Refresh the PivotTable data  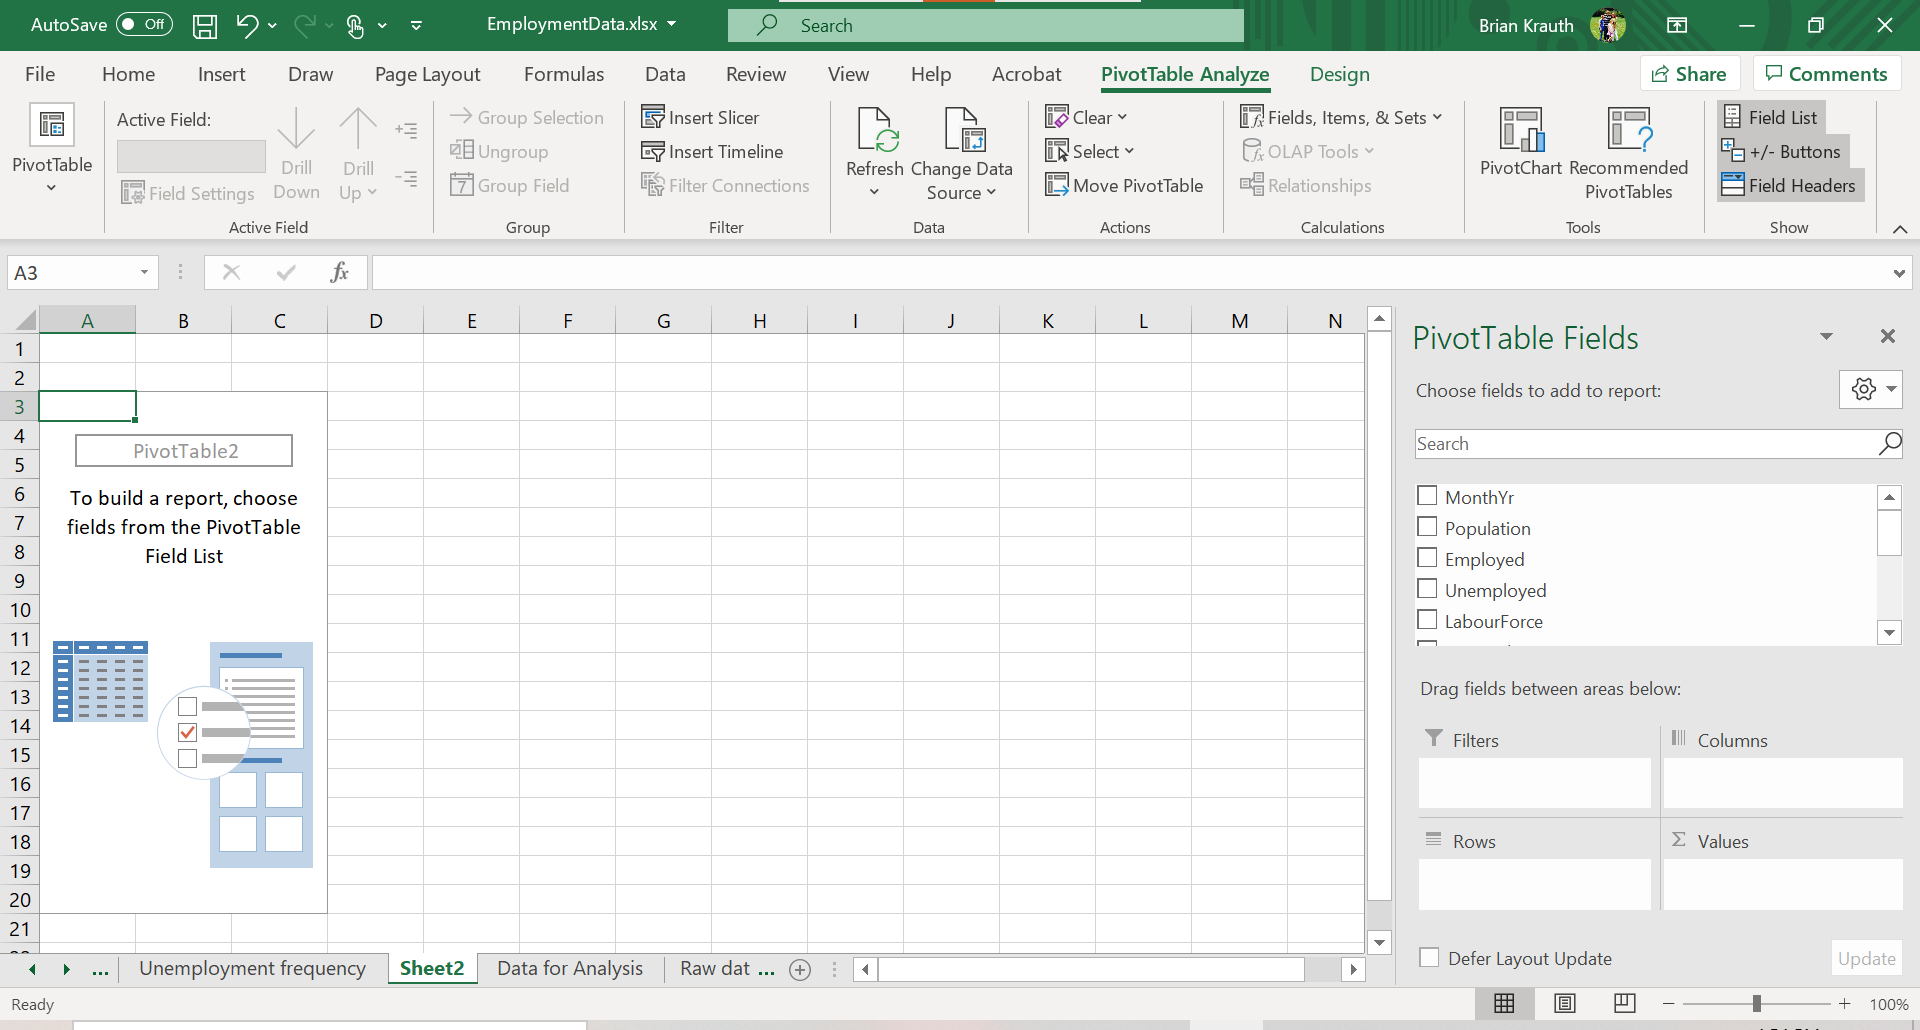tap(874, 152)
